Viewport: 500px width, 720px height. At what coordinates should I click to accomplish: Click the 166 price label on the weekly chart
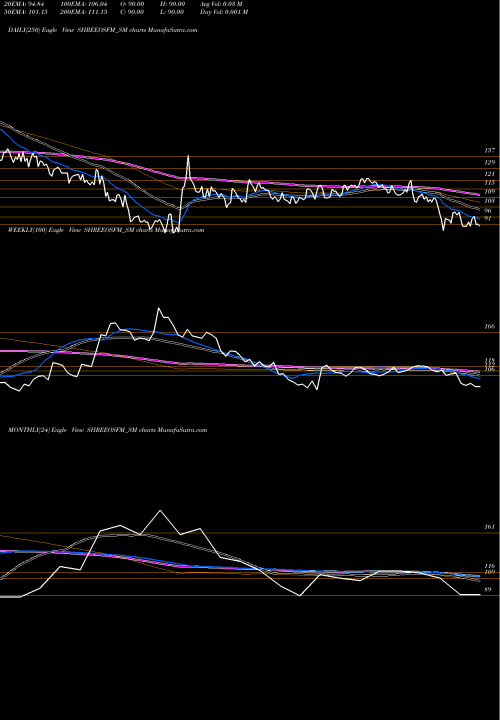(490, 326)
